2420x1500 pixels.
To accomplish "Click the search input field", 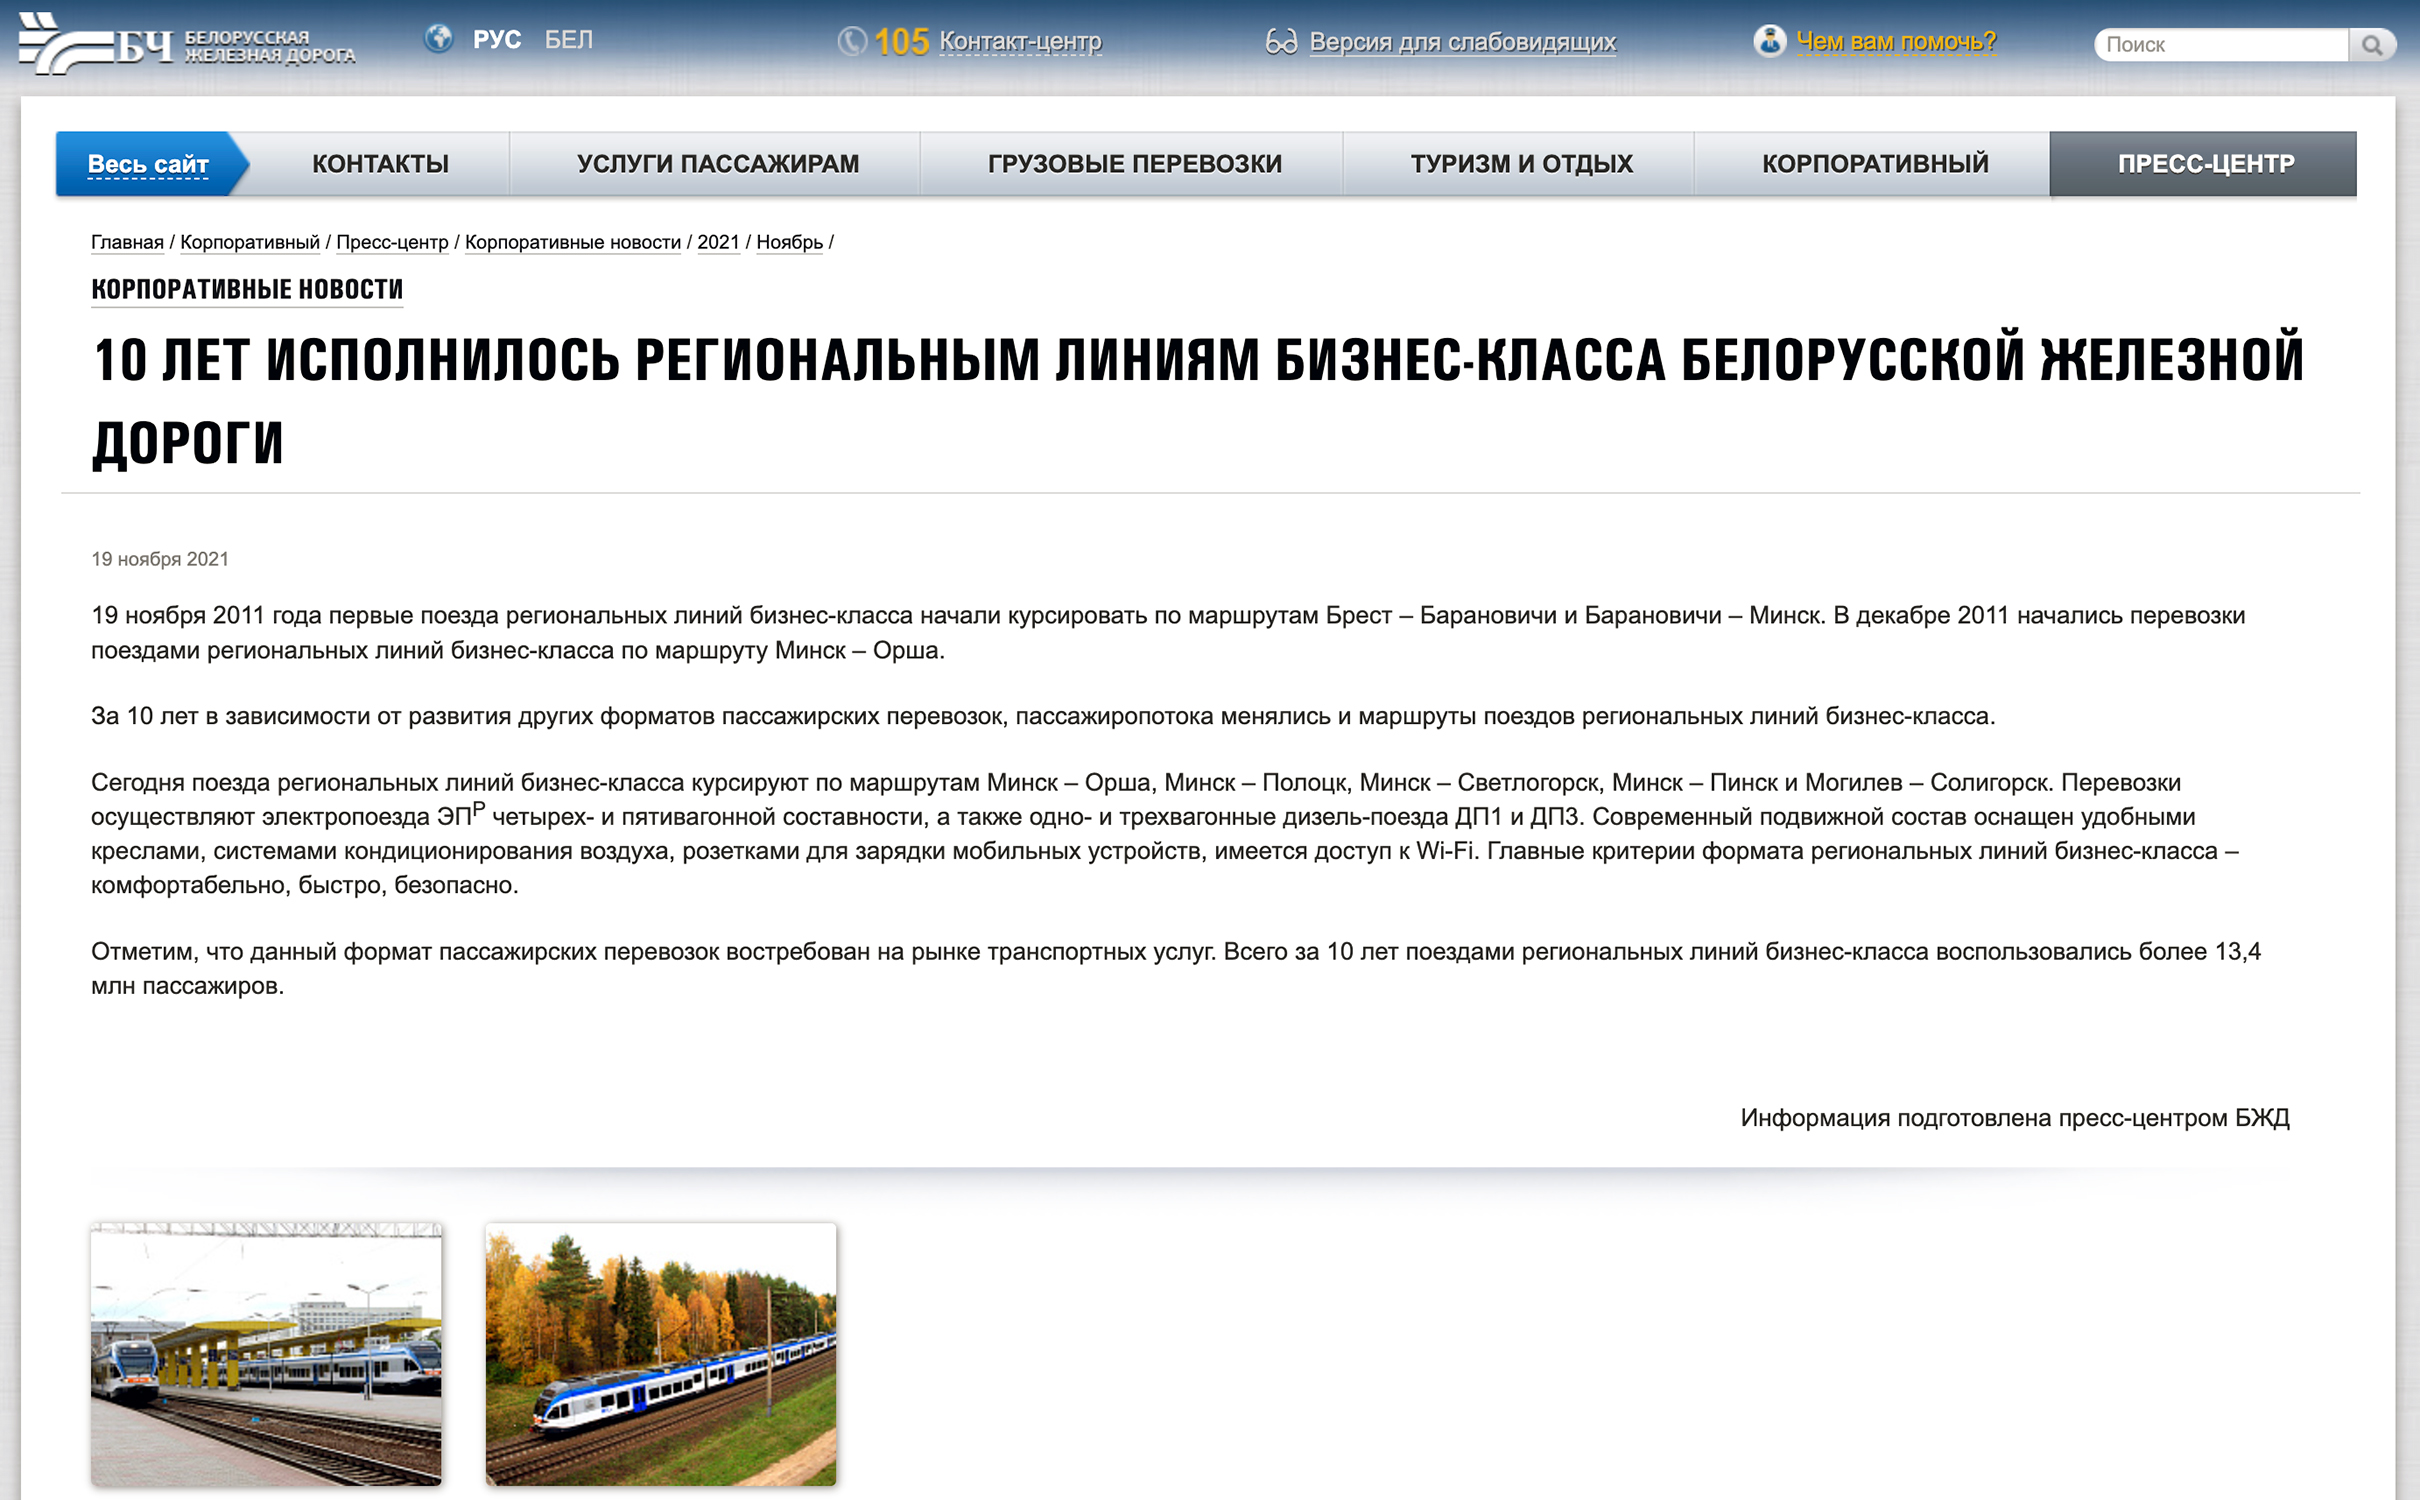I will pyautogui.click(x=2220, y=44).
